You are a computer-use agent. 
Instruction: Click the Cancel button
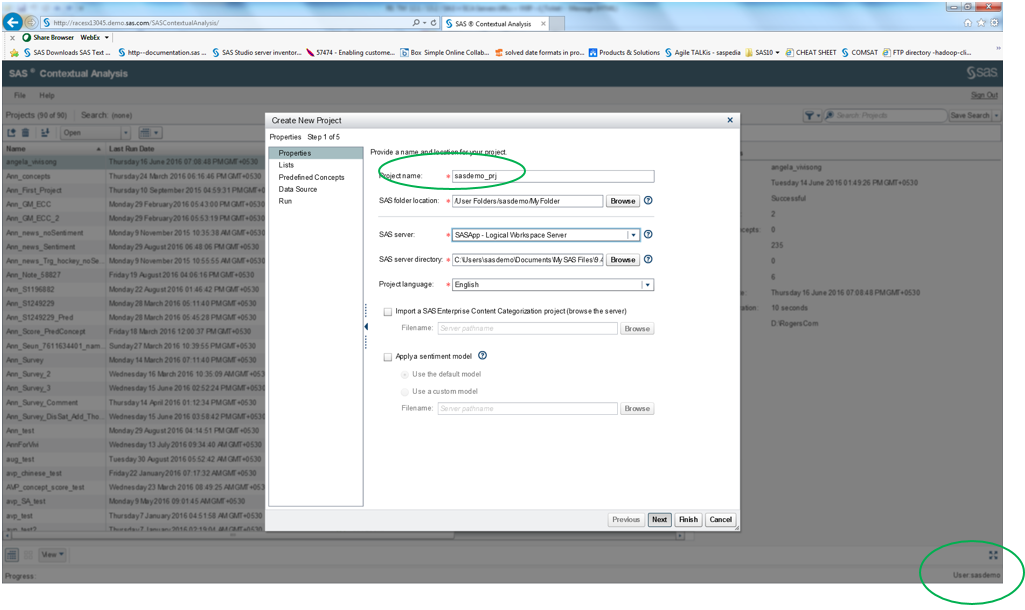(x=721, y=520)
